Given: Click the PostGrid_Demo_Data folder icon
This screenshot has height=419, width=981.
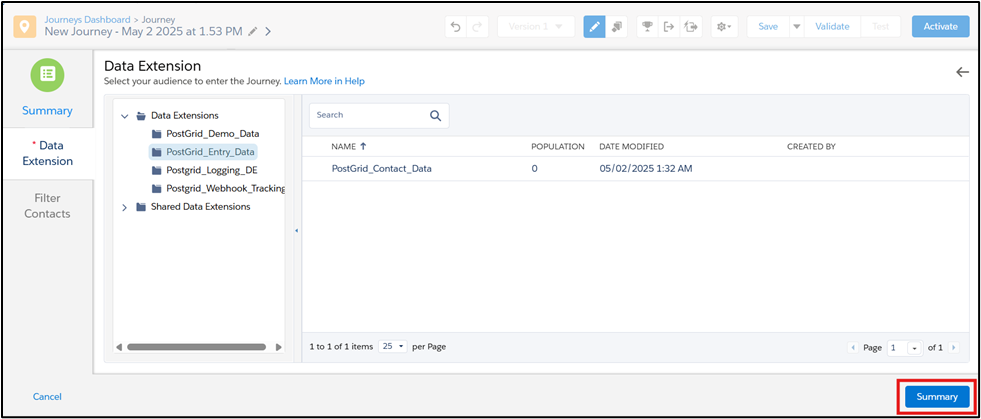Looking at the screenshot, I should pyautogui.click(x=156, y=134).
